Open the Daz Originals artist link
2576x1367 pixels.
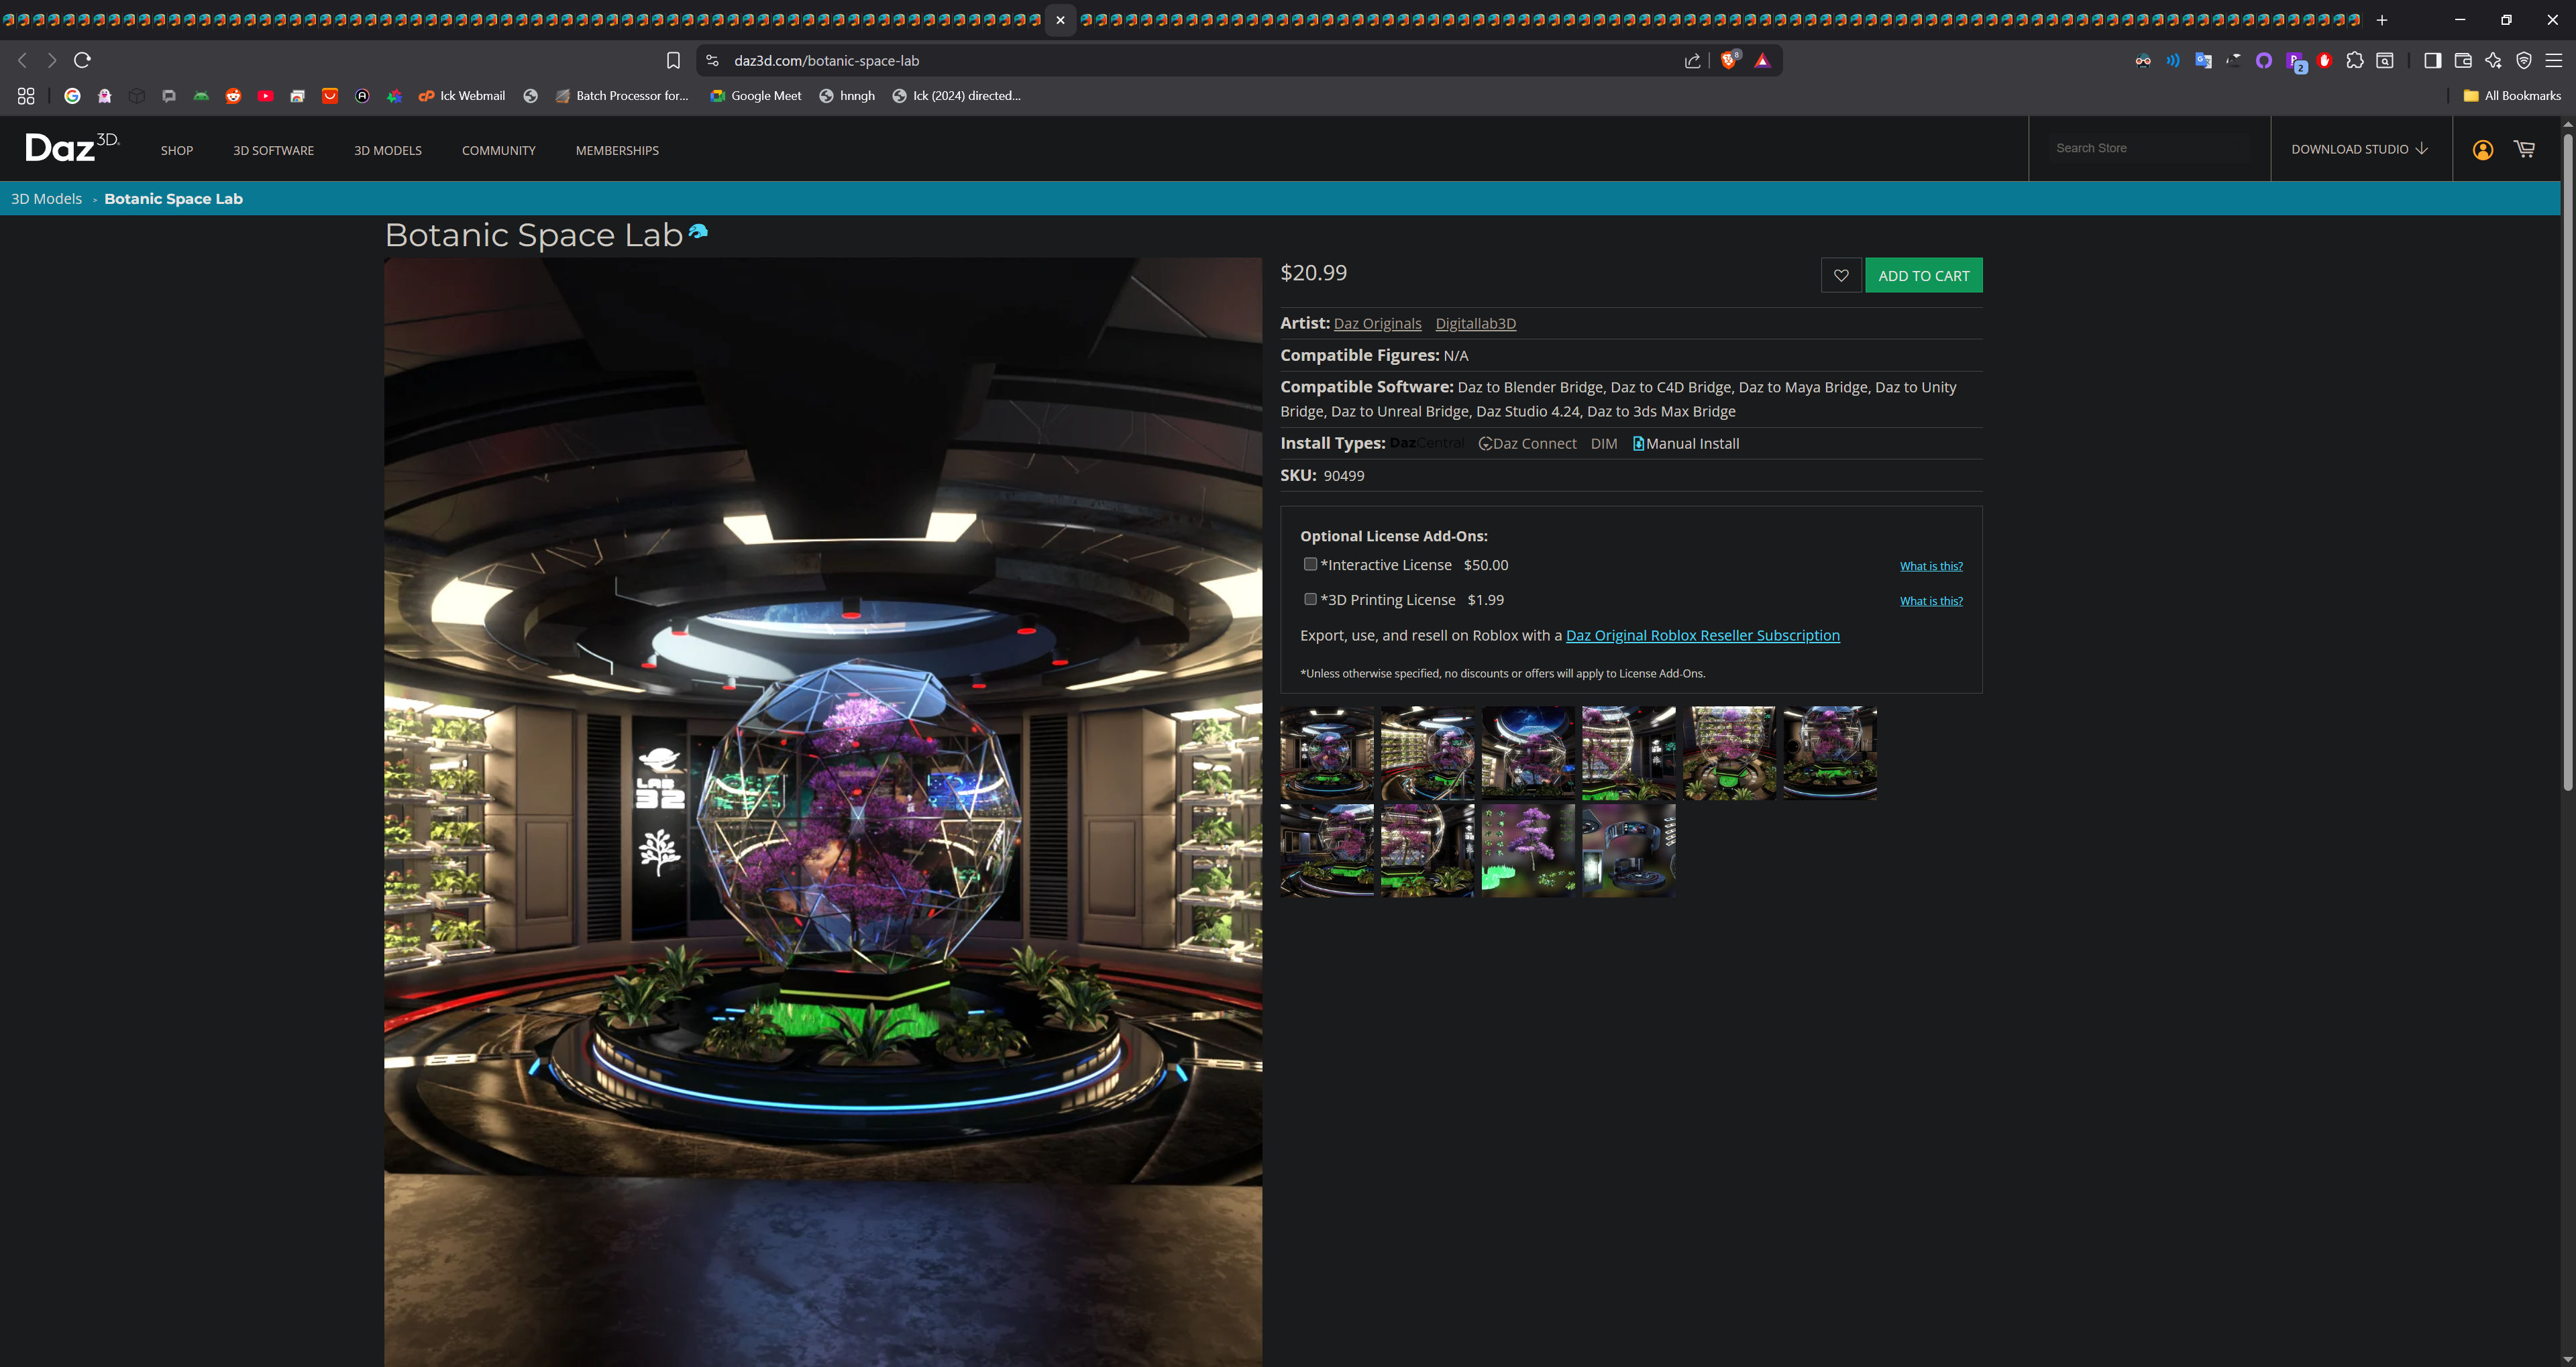click(1377, 324)
